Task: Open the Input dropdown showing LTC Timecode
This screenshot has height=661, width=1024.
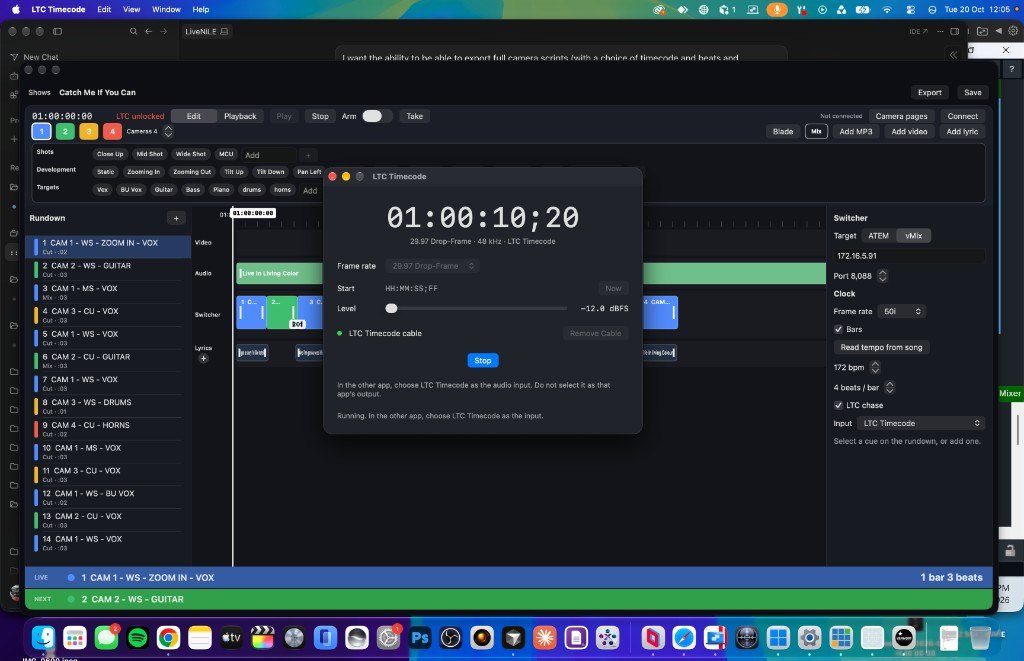Action: (921, 423)
